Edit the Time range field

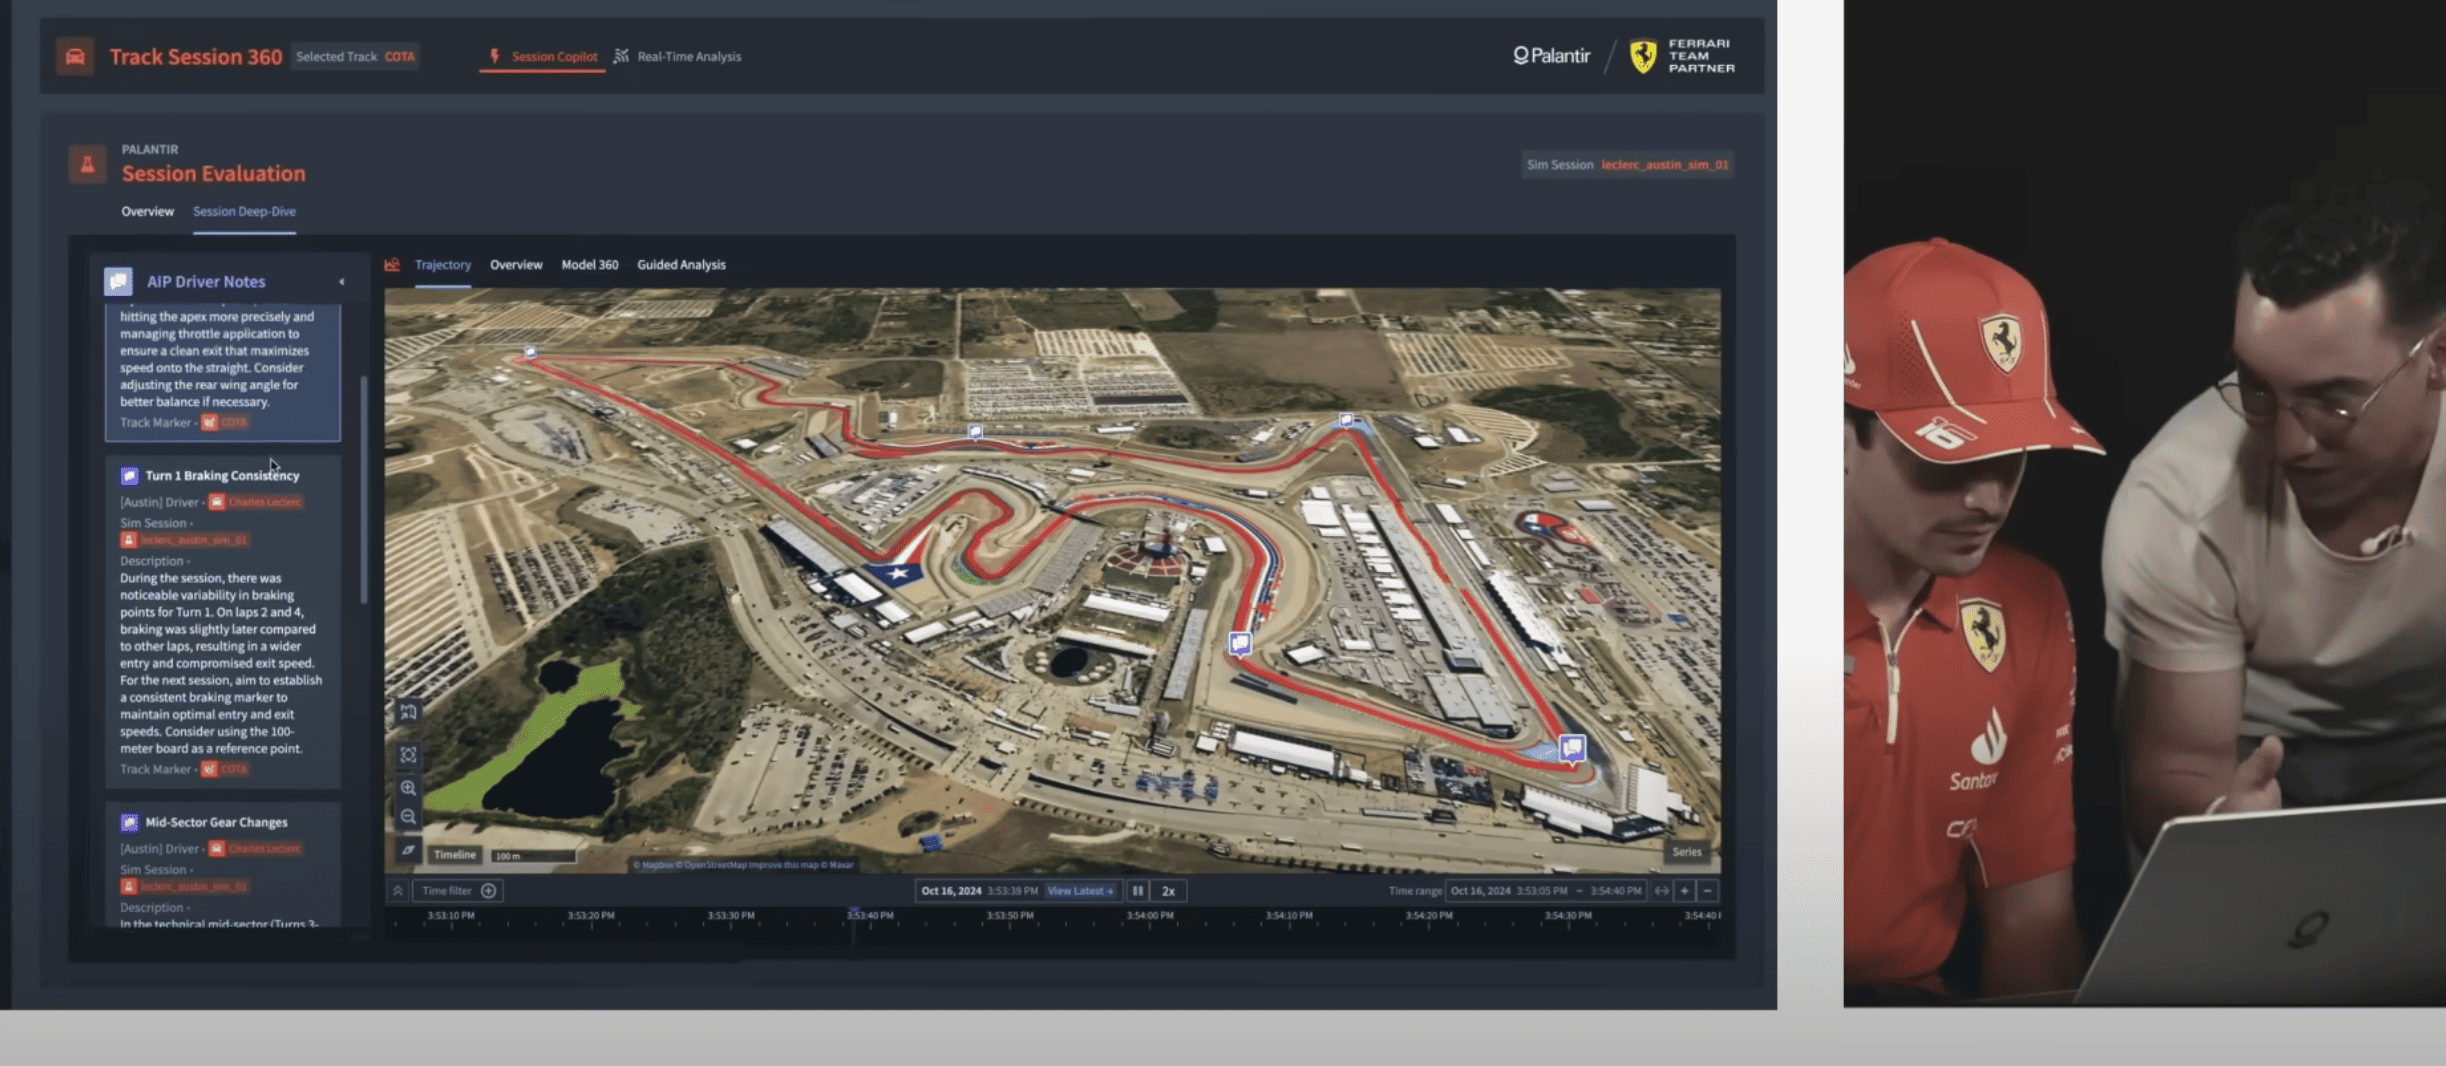[x=1546, y=891]
